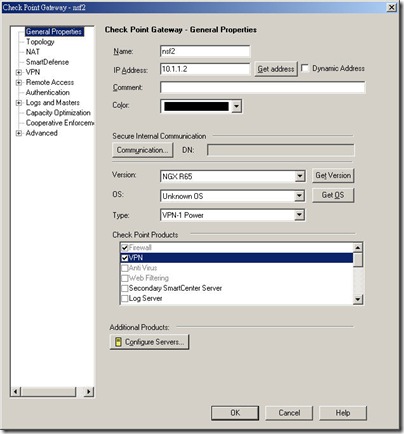The width and height of the screenshot is (404, 434).
Task: Open the SmartDefense page
Action: (47, 62)
